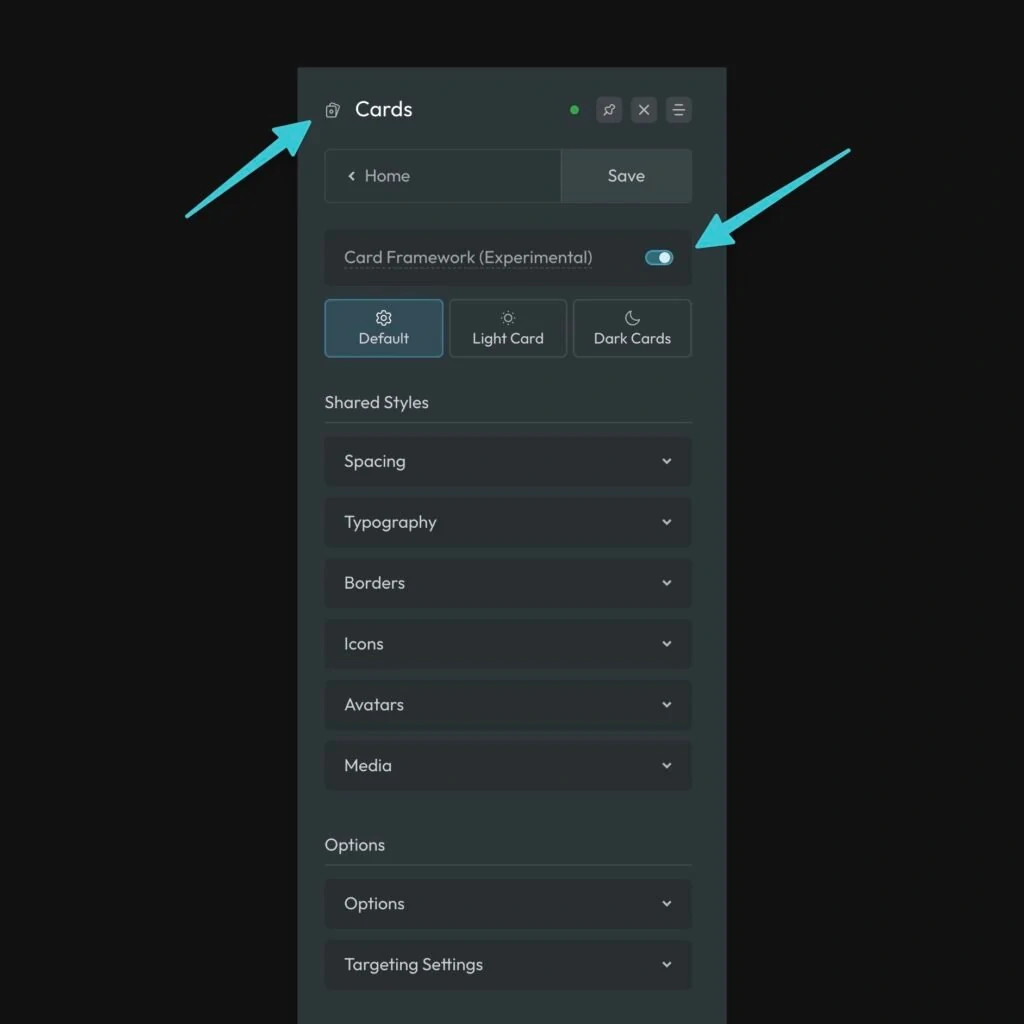Image resolution: width=1024 pixels, height=1024 pixels.
Task: Open the Avatars section
Action: [507, 704]
